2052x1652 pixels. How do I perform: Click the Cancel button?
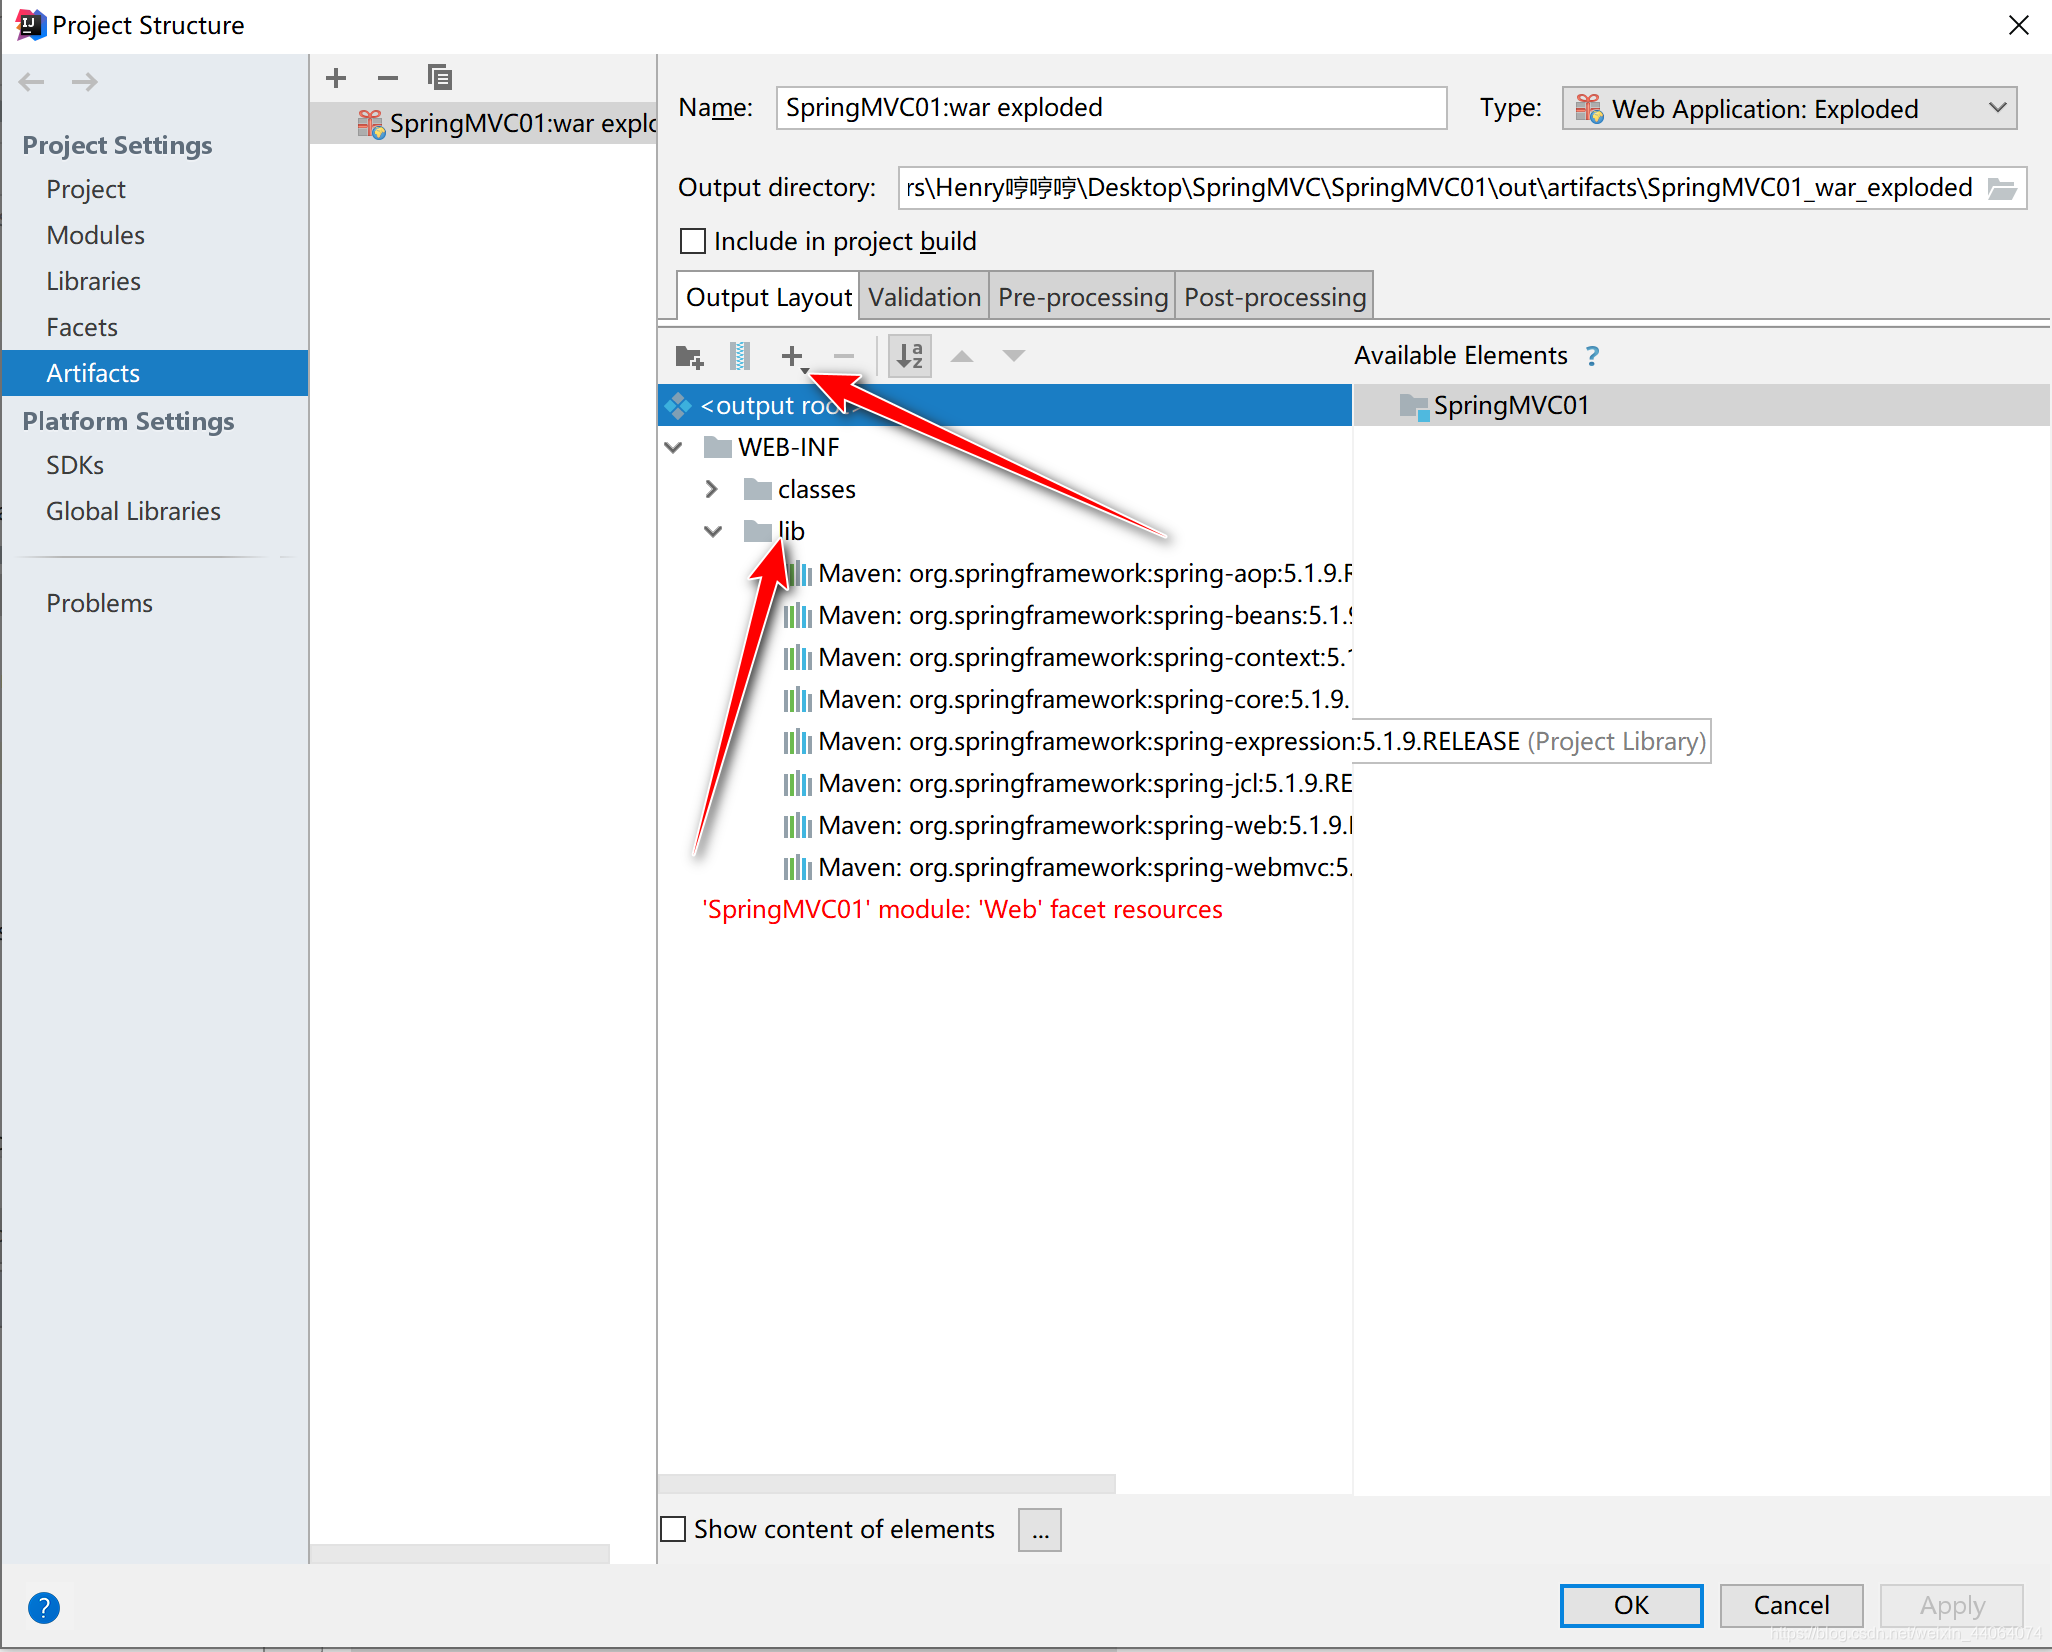click(x=1791, y=1605)
